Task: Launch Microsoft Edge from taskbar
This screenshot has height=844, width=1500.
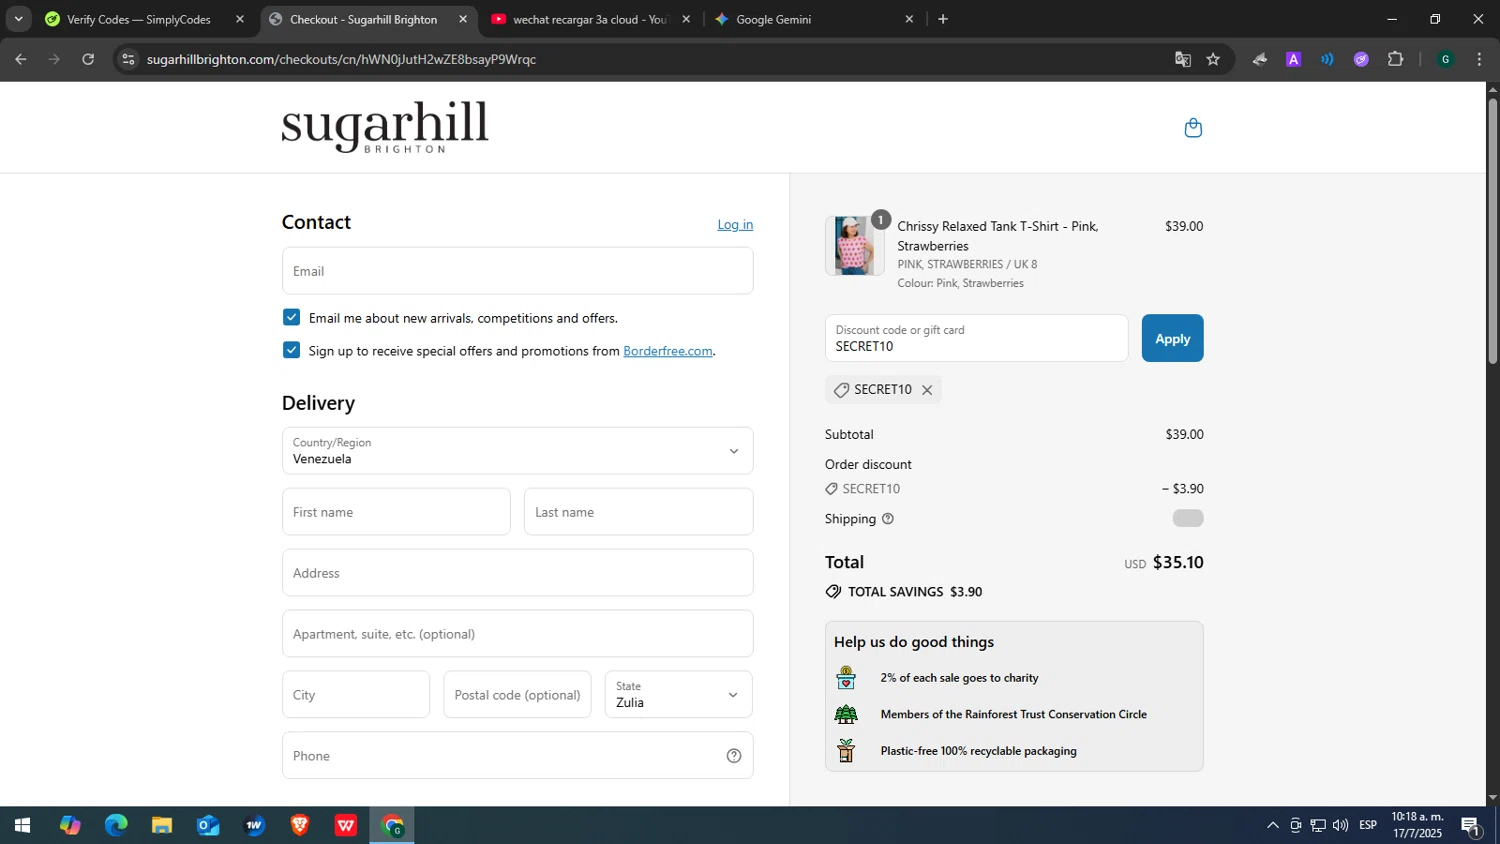Action: click(116, 825)
